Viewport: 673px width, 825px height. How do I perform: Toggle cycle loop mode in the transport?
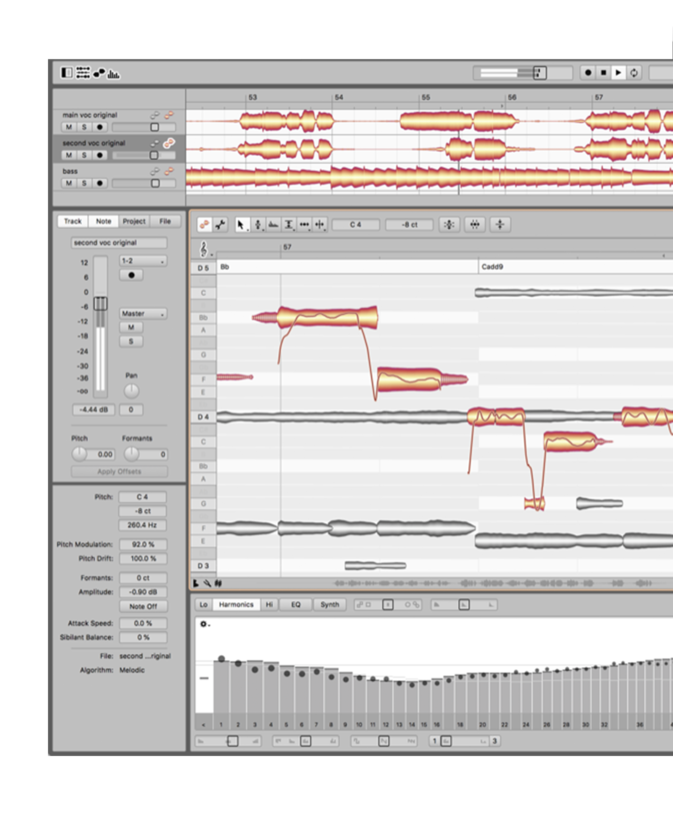click(635, 73)
